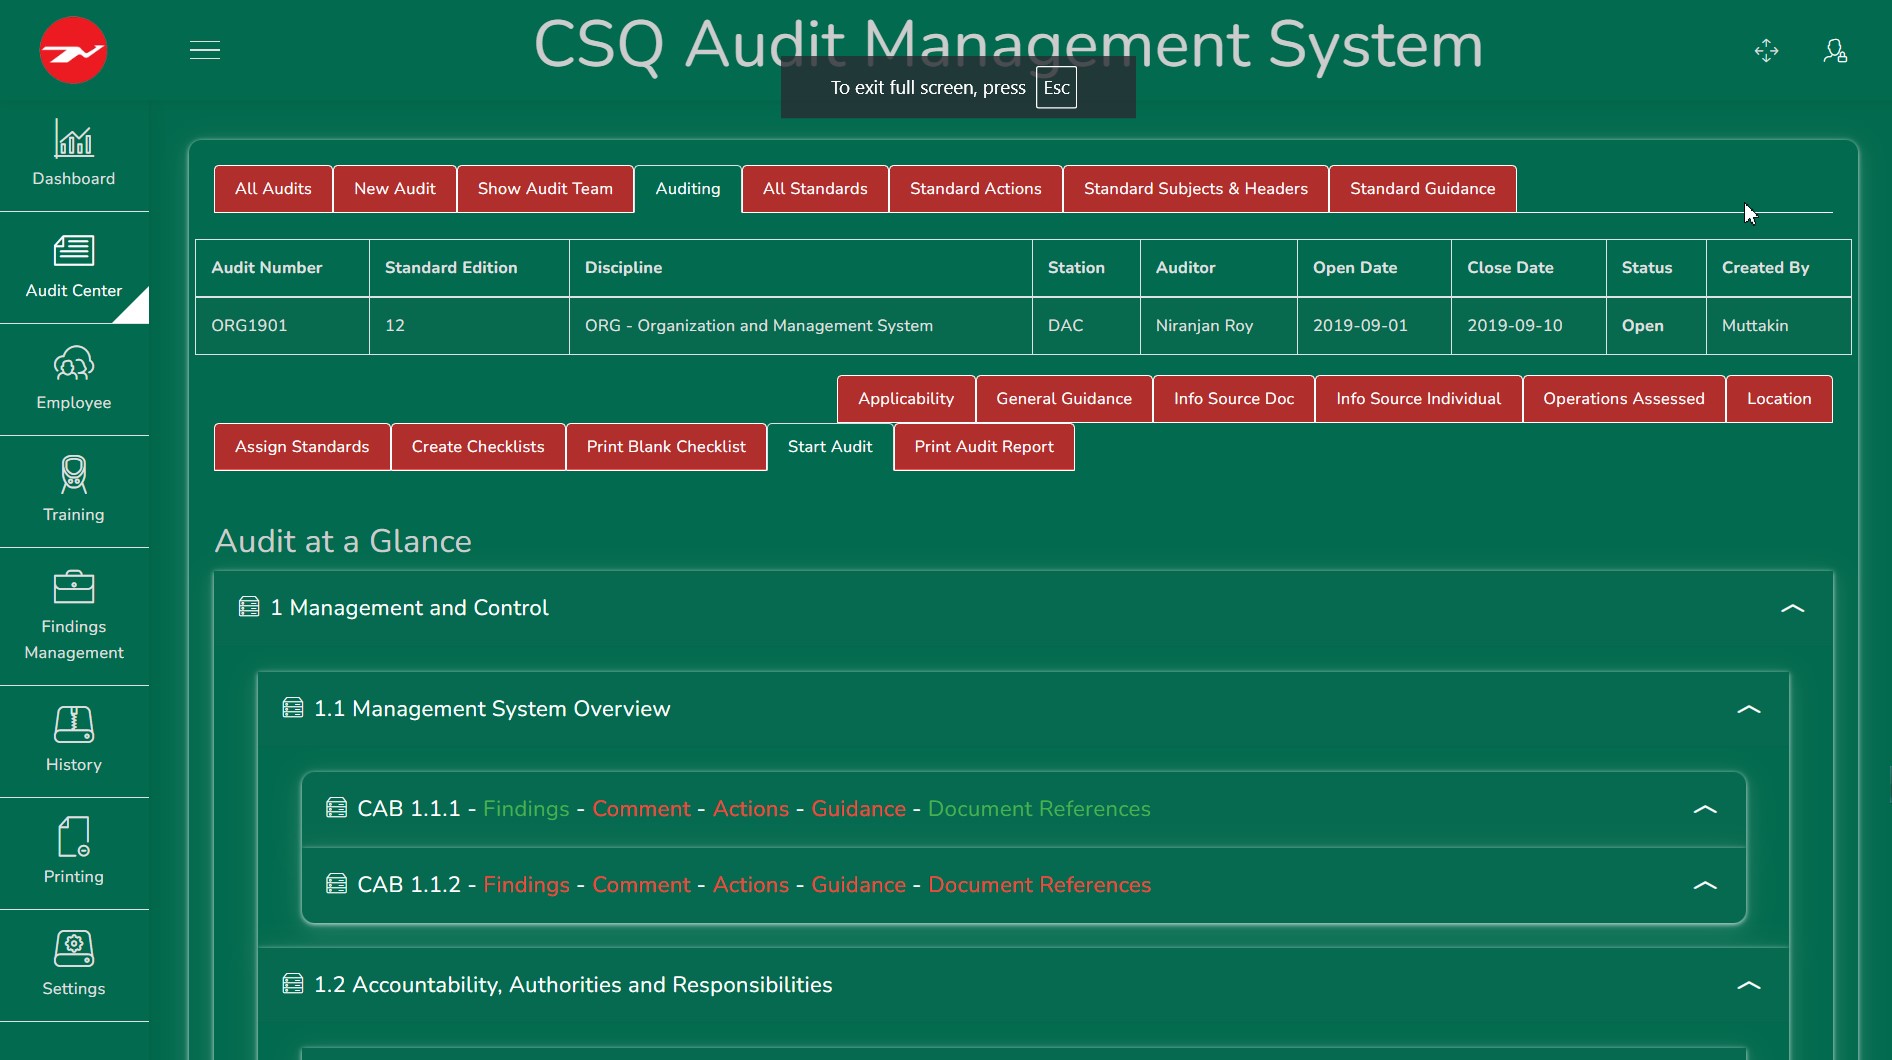Open the Standard Guidance tab
Screen dimensions: 1892x1060
click(x=1423, y=189)
